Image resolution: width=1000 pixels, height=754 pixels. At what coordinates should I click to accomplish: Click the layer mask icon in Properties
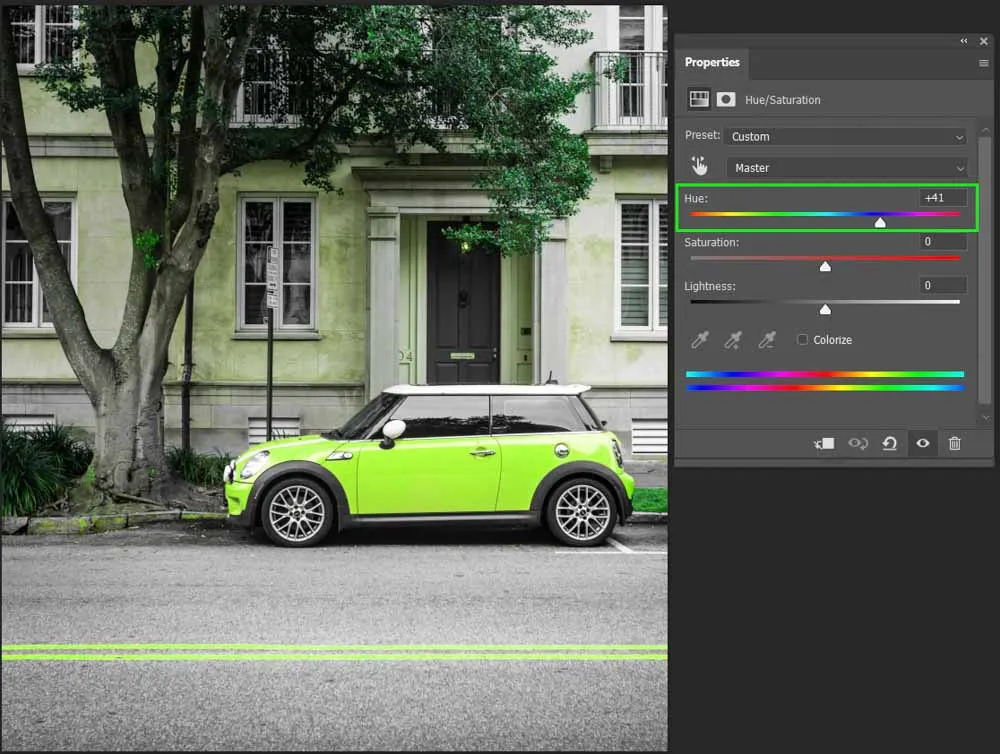point(725,99)
